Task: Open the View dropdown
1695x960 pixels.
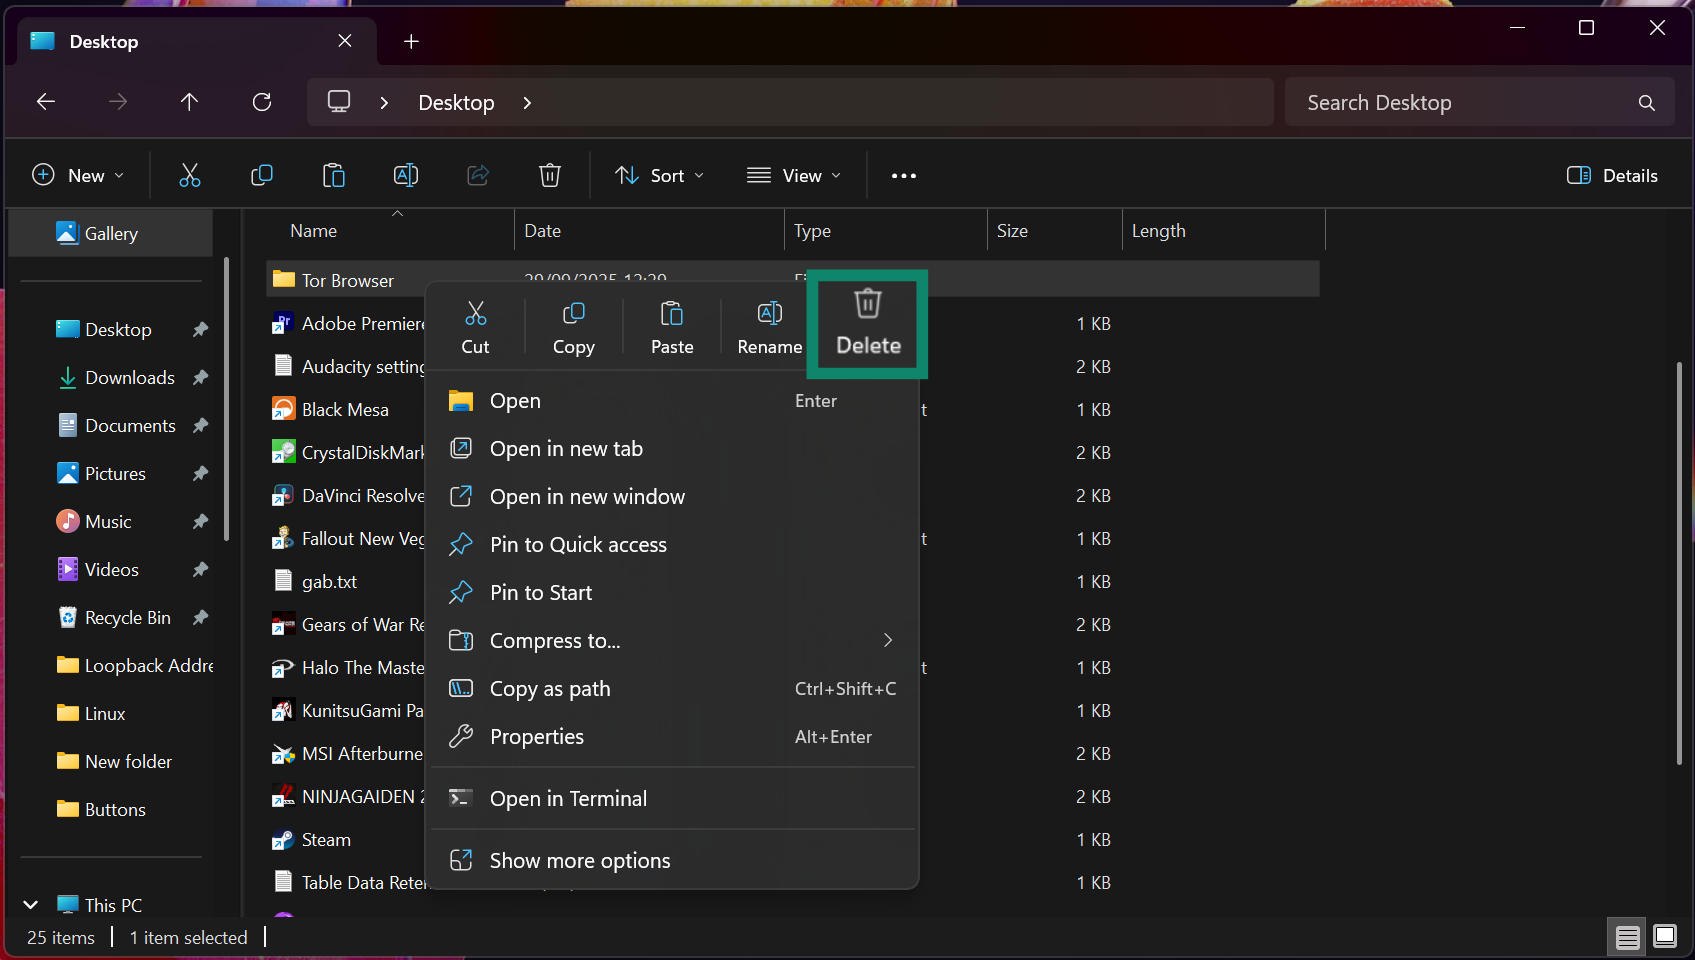Action: point(793,175)
